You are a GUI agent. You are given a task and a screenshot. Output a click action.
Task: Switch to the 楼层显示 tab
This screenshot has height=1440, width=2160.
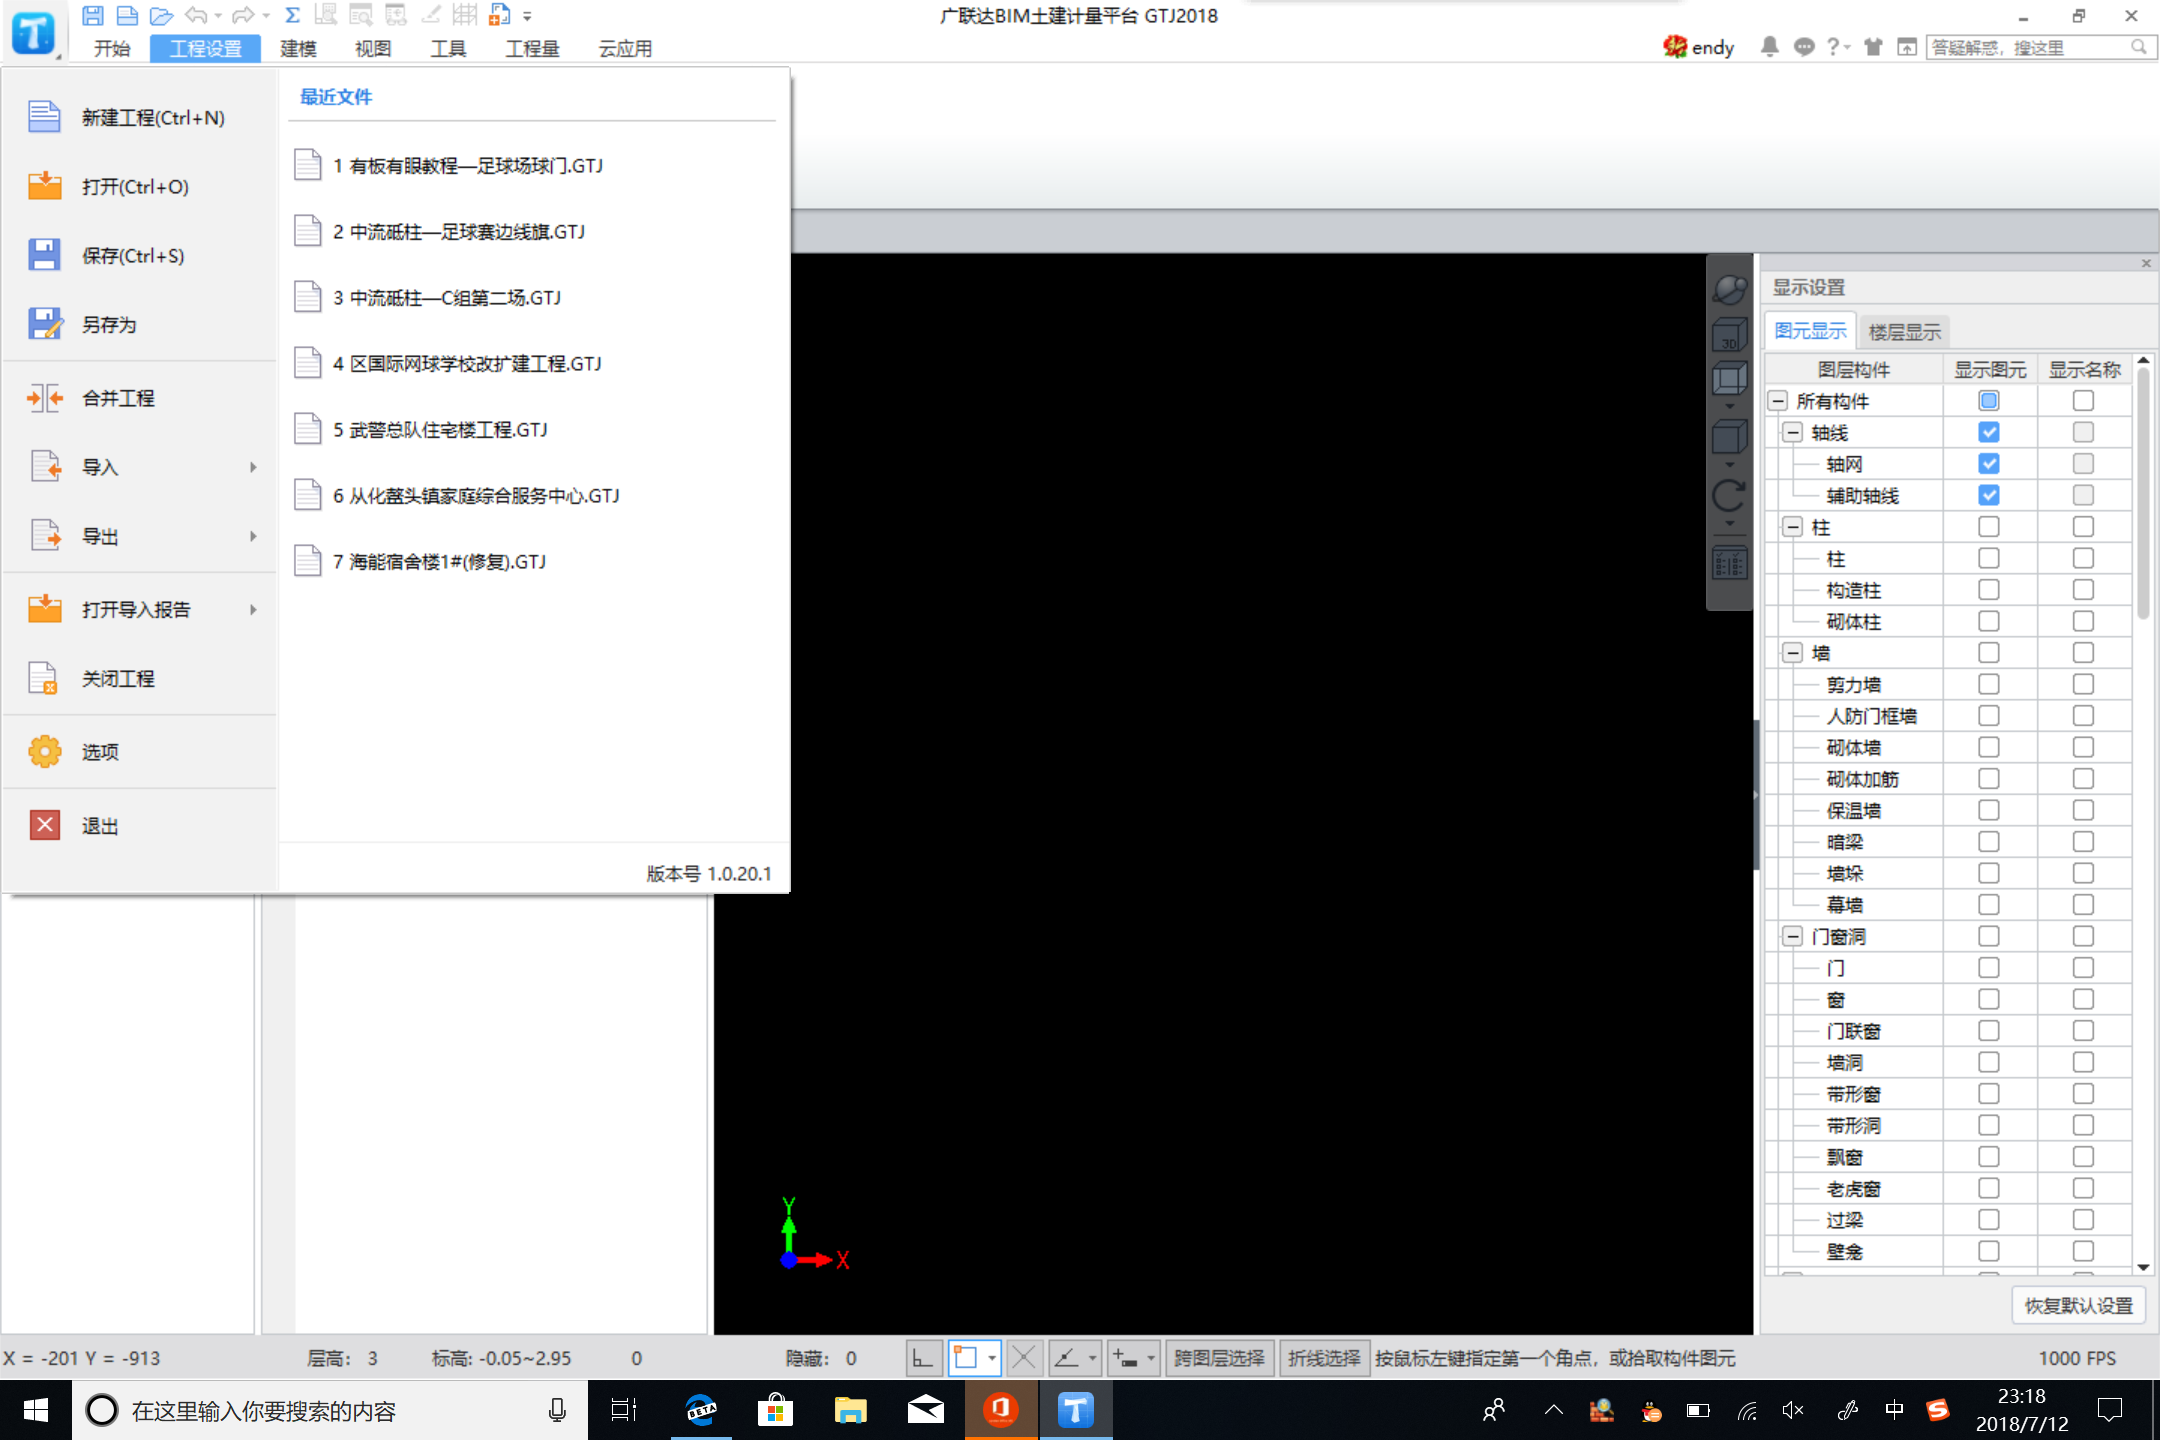point(1904,331)
